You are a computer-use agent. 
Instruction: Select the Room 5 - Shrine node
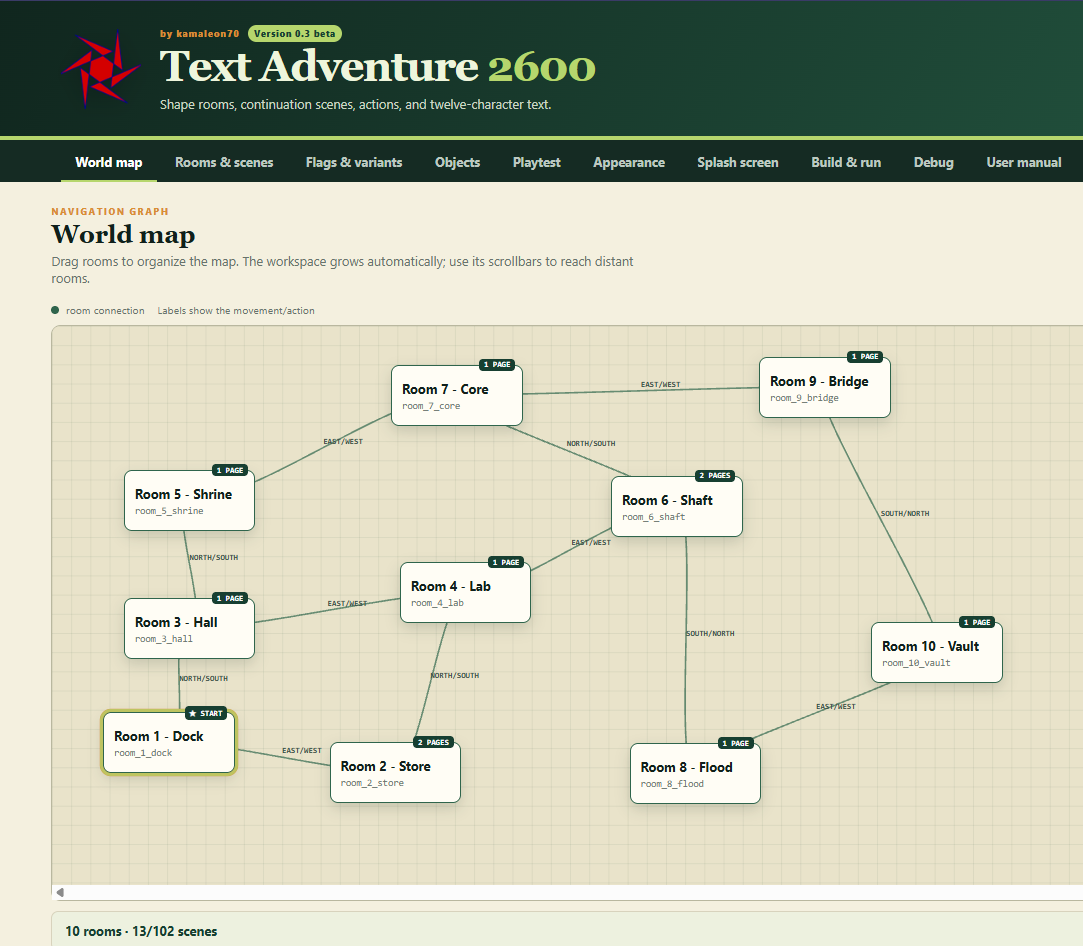coord(189,500)
